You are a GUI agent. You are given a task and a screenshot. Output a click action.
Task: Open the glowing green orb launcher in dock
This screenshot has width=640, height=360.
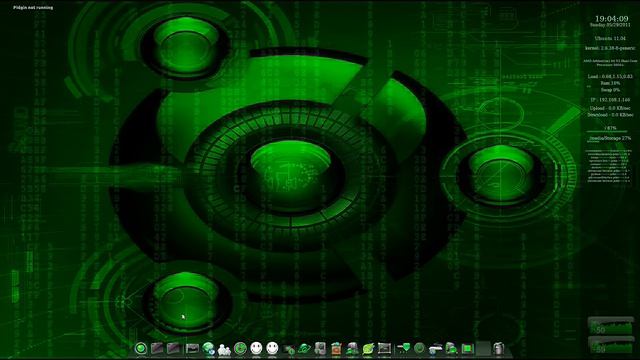[x=141, y=348]
